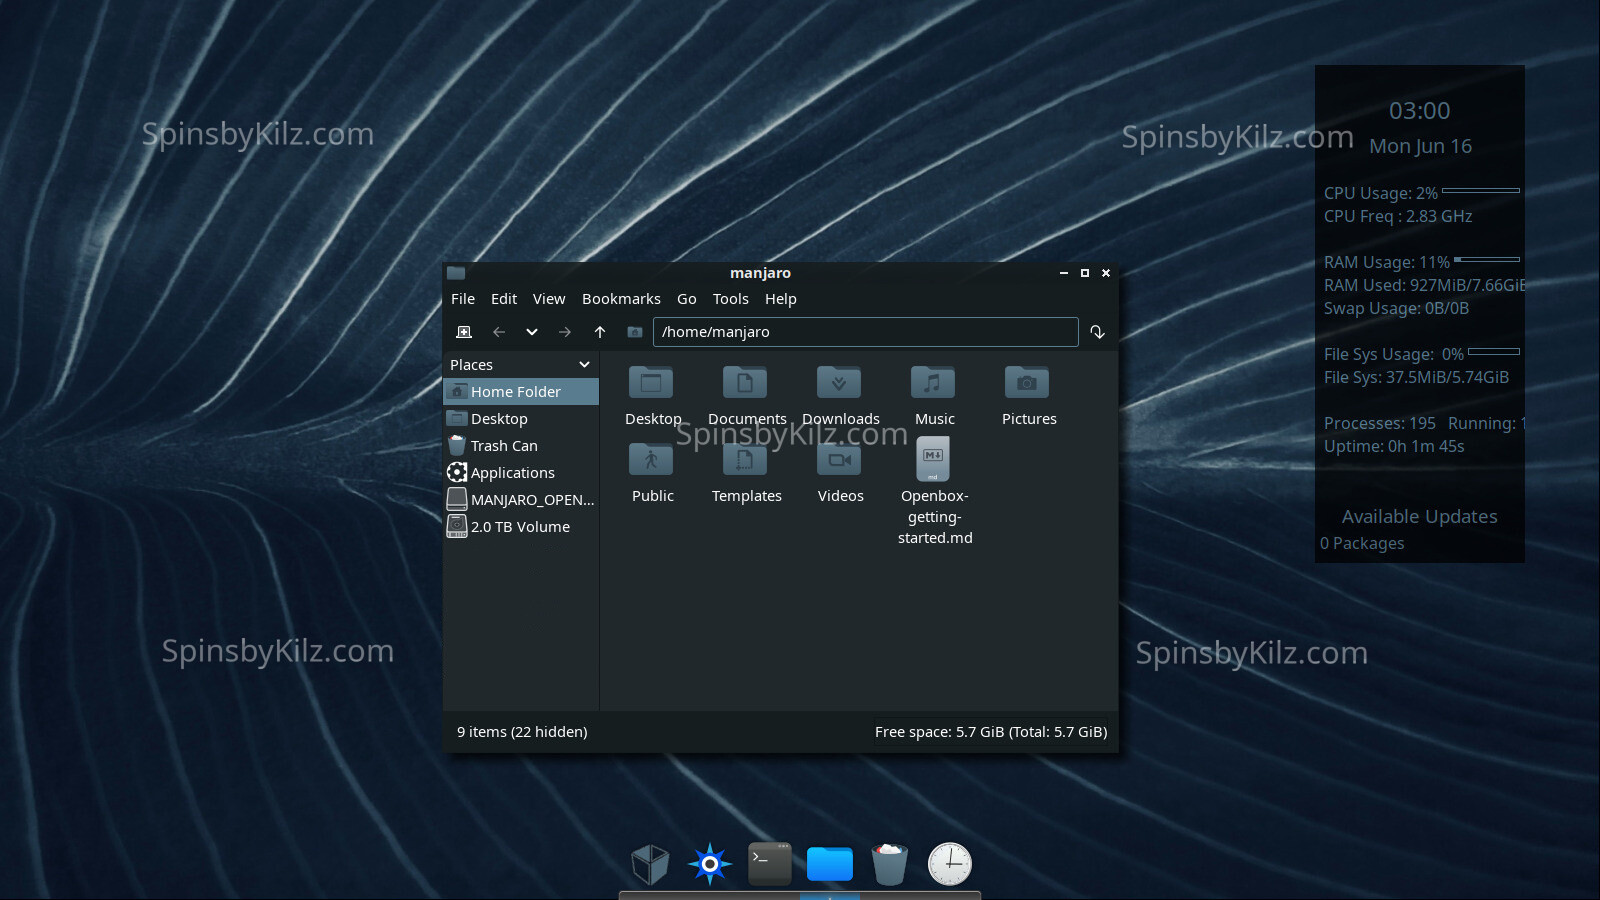Image resolution: width=1600 pixels, height=900 pixels.
Task: Click the 03:00 time in the system monitor
Action: click(1420, 111)
